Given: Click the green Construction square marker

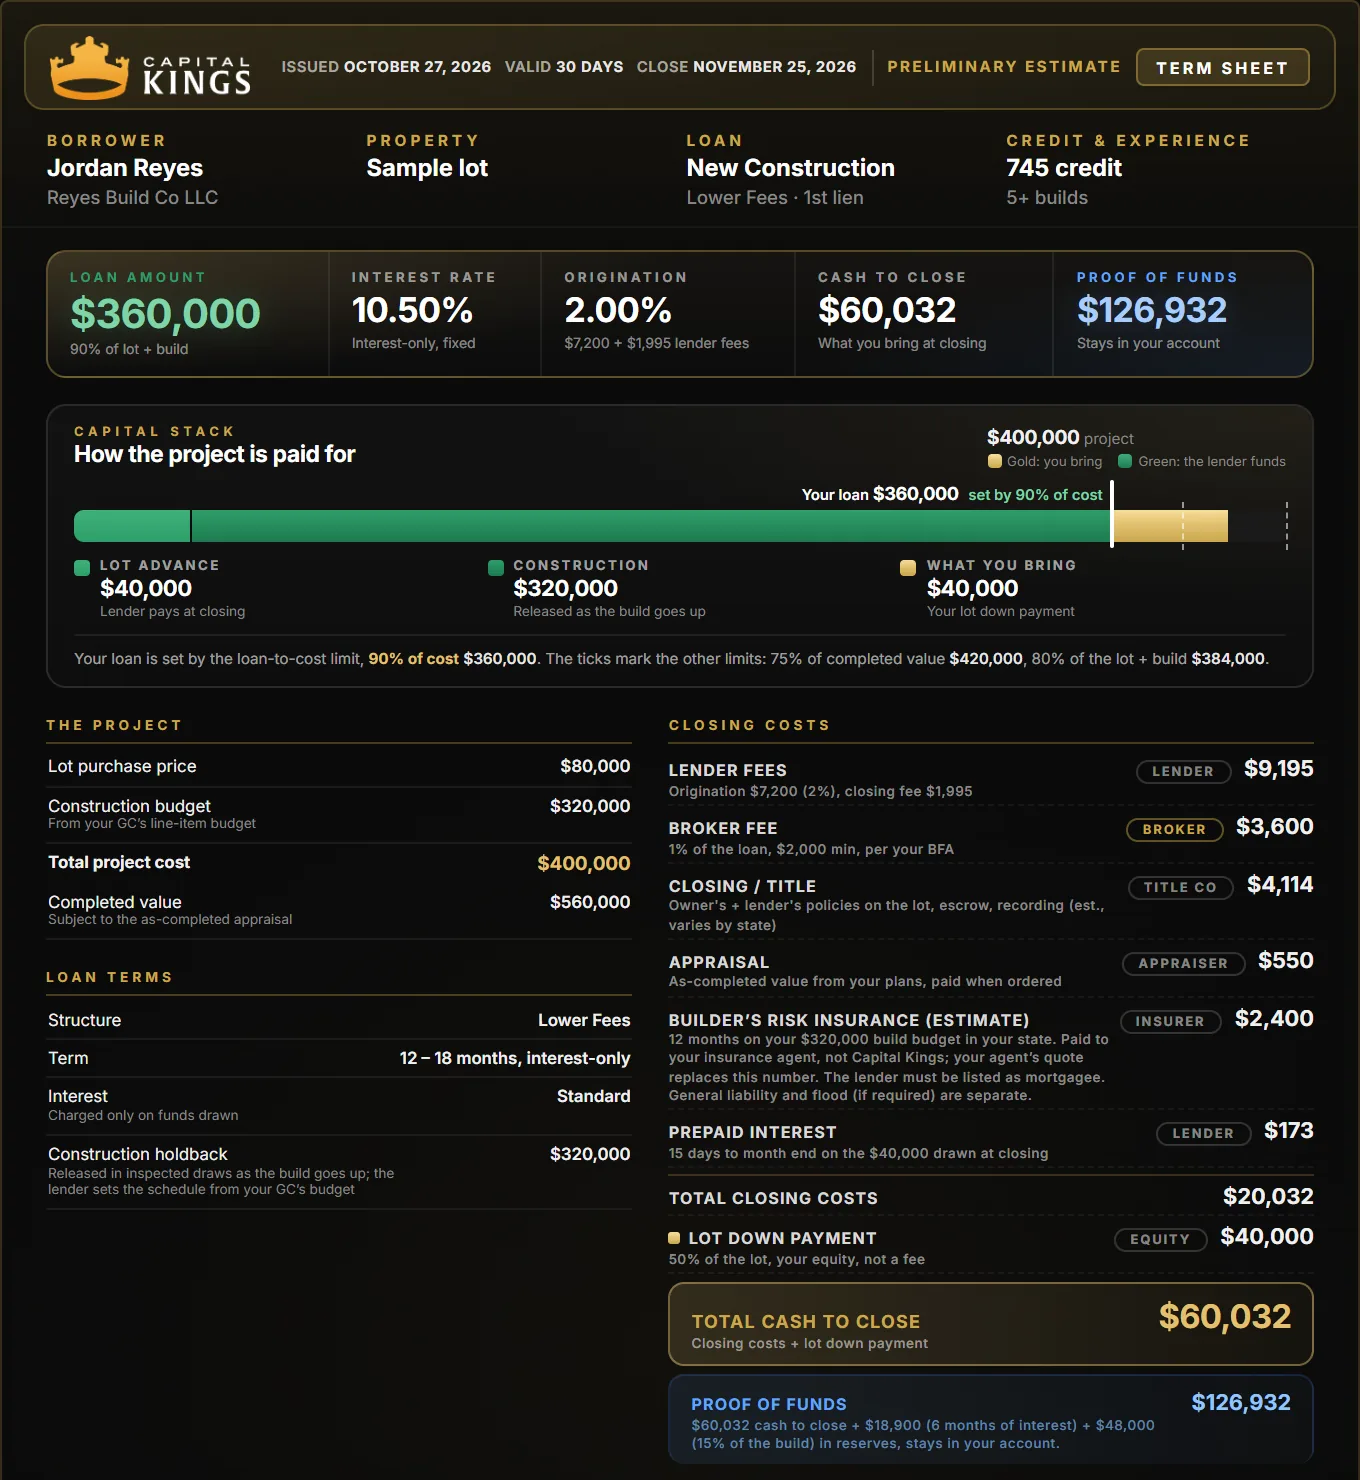Looking at the screenshot, I should 496,568.
